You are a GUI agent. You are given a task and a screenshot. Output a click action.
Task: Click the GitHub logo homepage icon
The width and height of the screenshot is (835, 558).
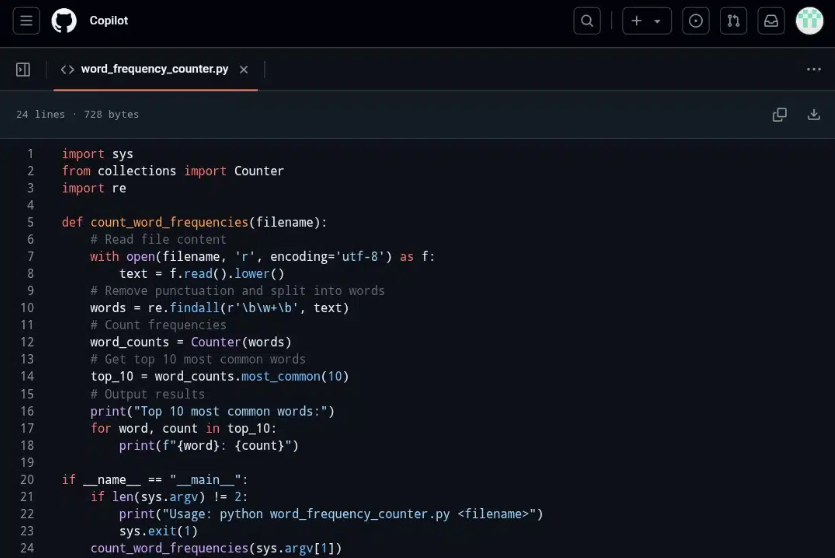tap(64, 21)
